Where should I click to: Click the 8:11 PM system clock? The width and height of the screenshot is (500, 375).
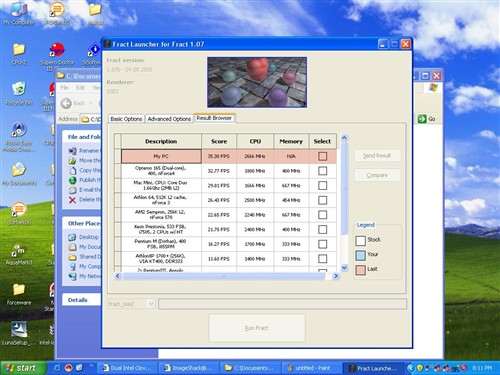click(482, 368)
